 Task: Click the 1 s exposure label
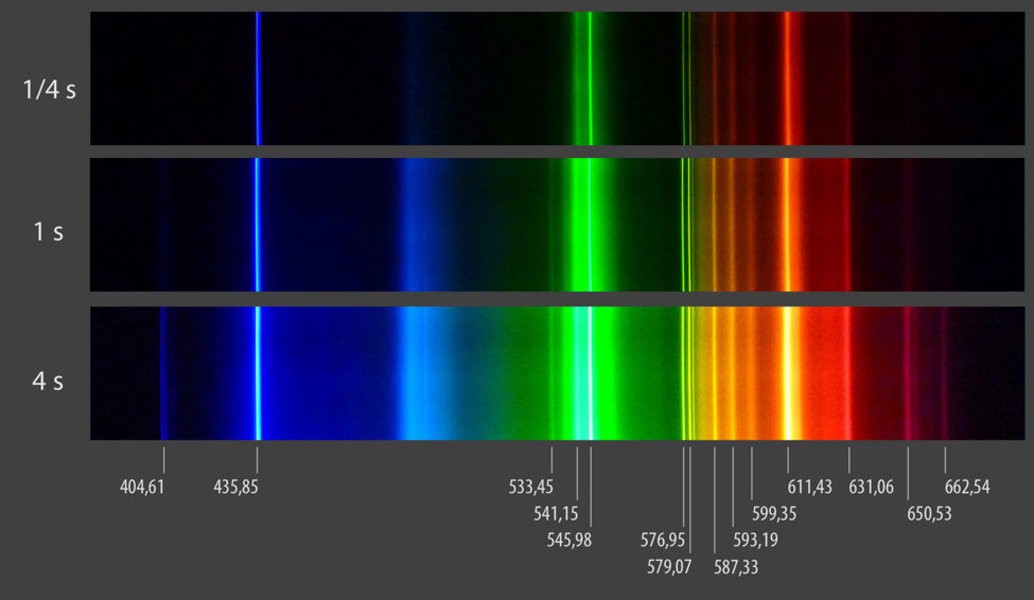pyautogui.click(x=48, y=232)
